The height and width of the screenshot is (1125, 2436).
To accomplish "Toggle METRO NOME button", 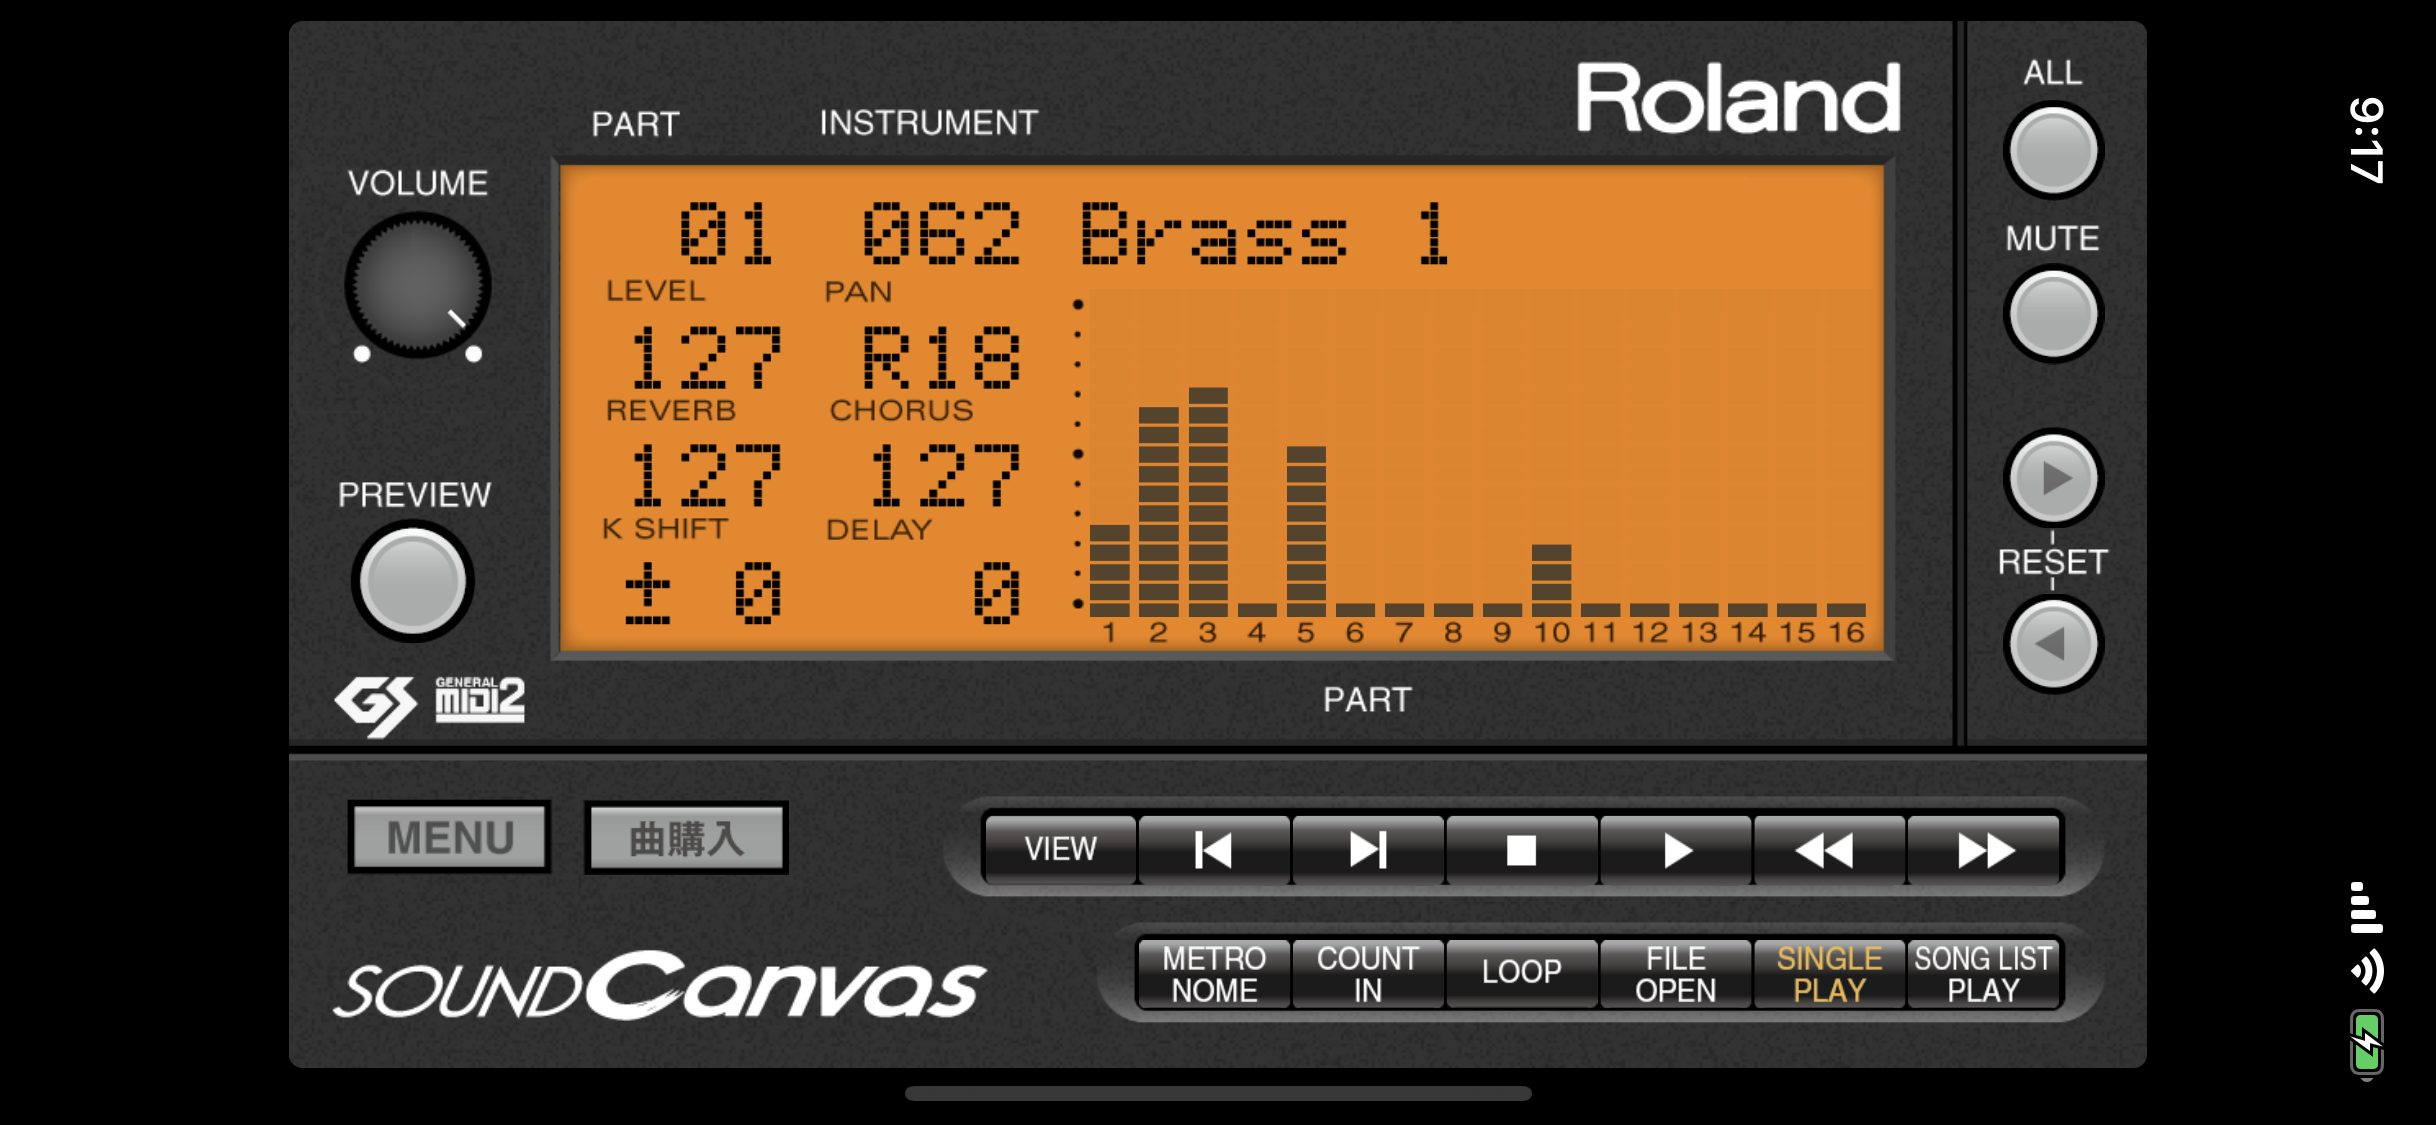I will [1214, 973].
